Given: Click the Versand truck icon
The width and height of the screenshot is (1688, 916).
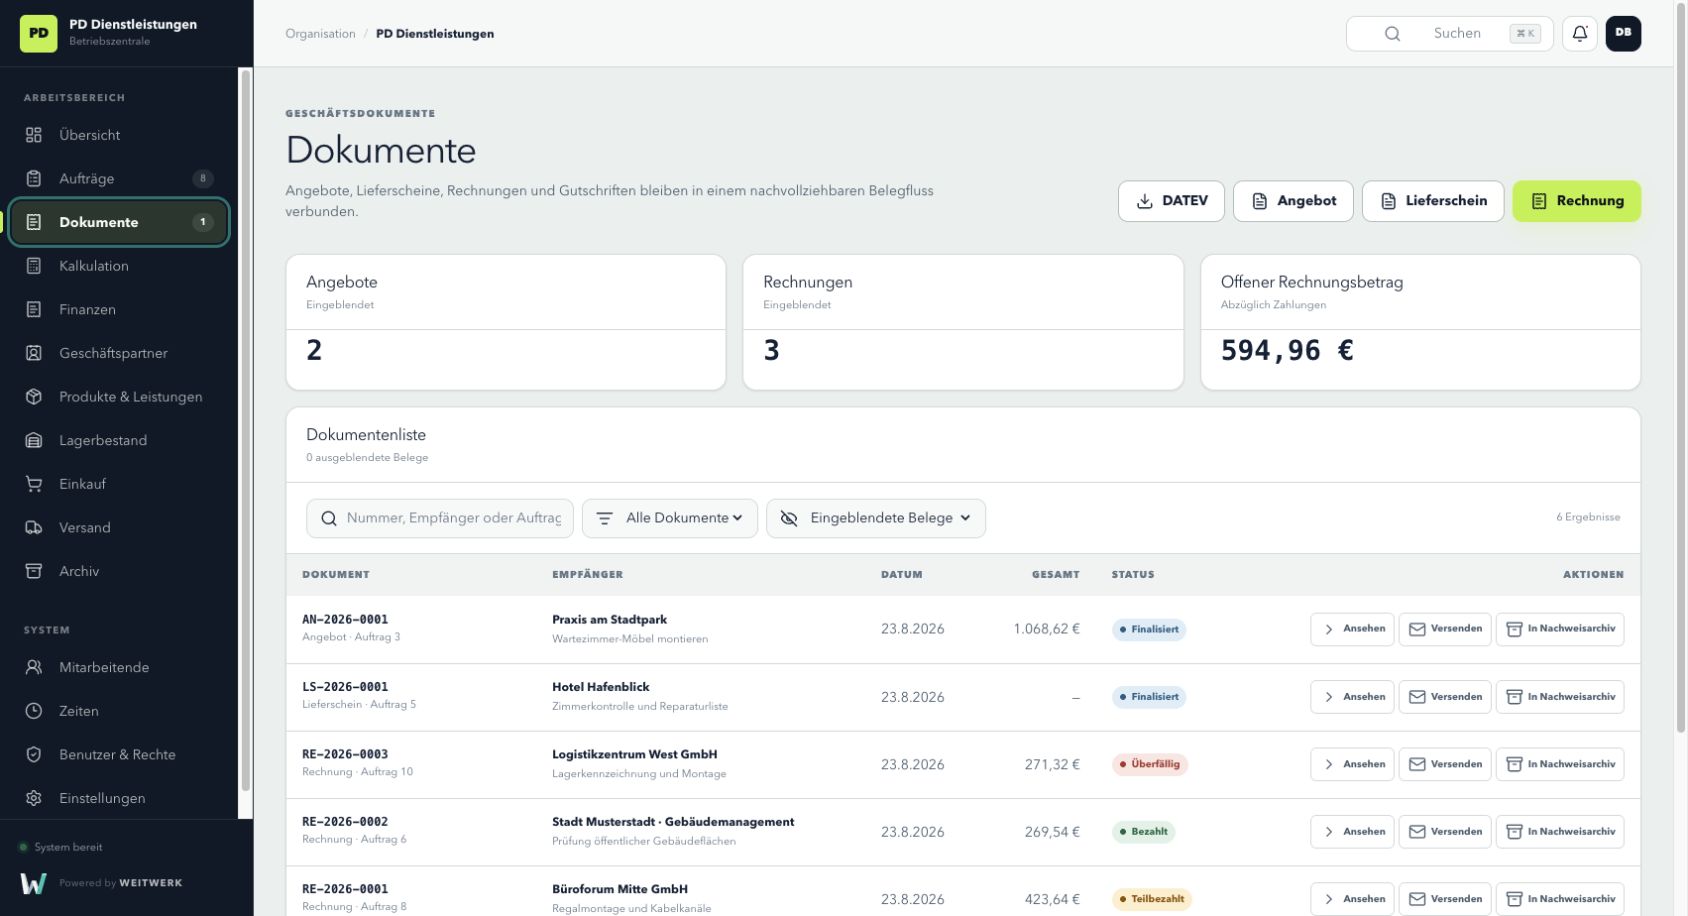Looking at the screenshot, I should [x=34, y=527].
